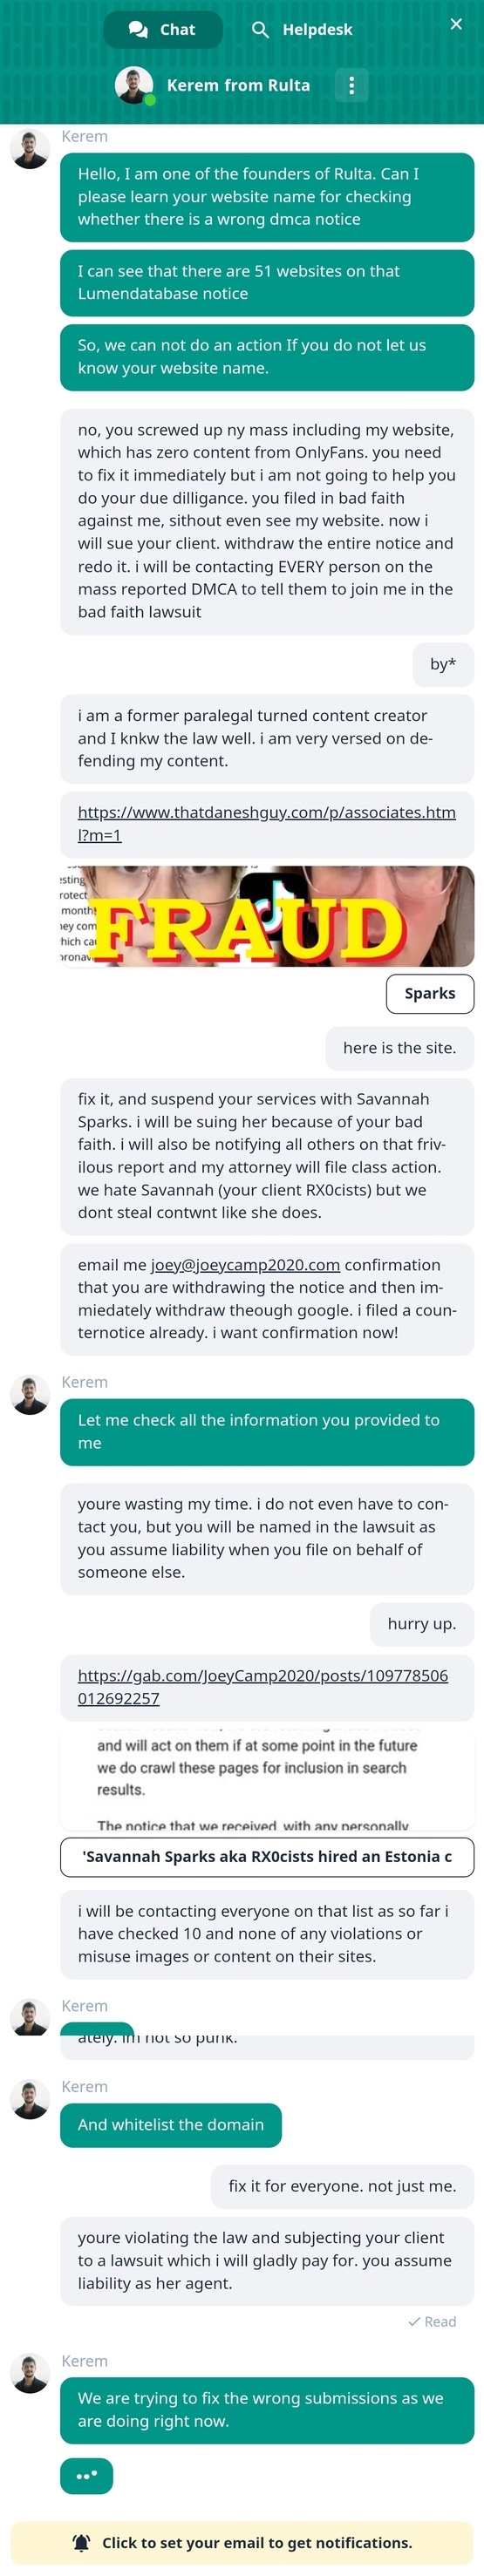Click the notification bell icon
This screenshot has height=2576, width=484.
tap(81, 2543)
